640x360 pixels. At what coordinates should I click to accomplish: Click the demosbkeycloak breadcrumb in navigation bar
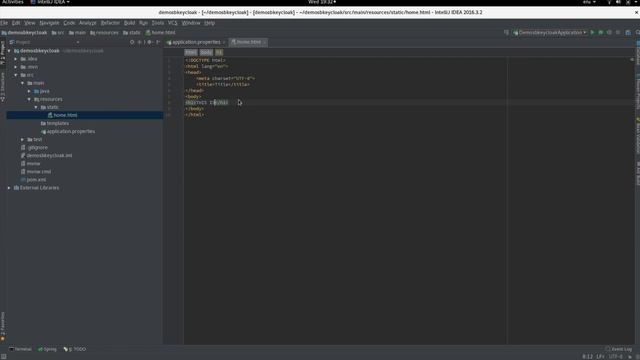[x=24, y=33]
